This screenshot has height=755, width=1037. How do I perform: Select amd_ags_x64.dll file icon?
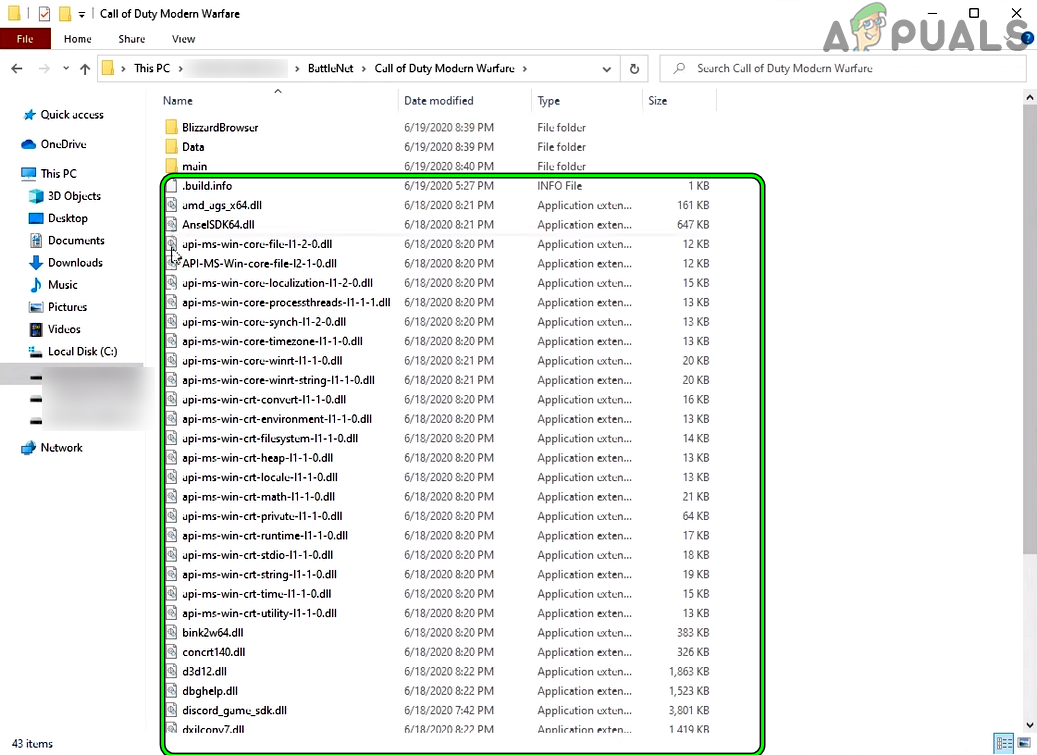click(171, 205)
